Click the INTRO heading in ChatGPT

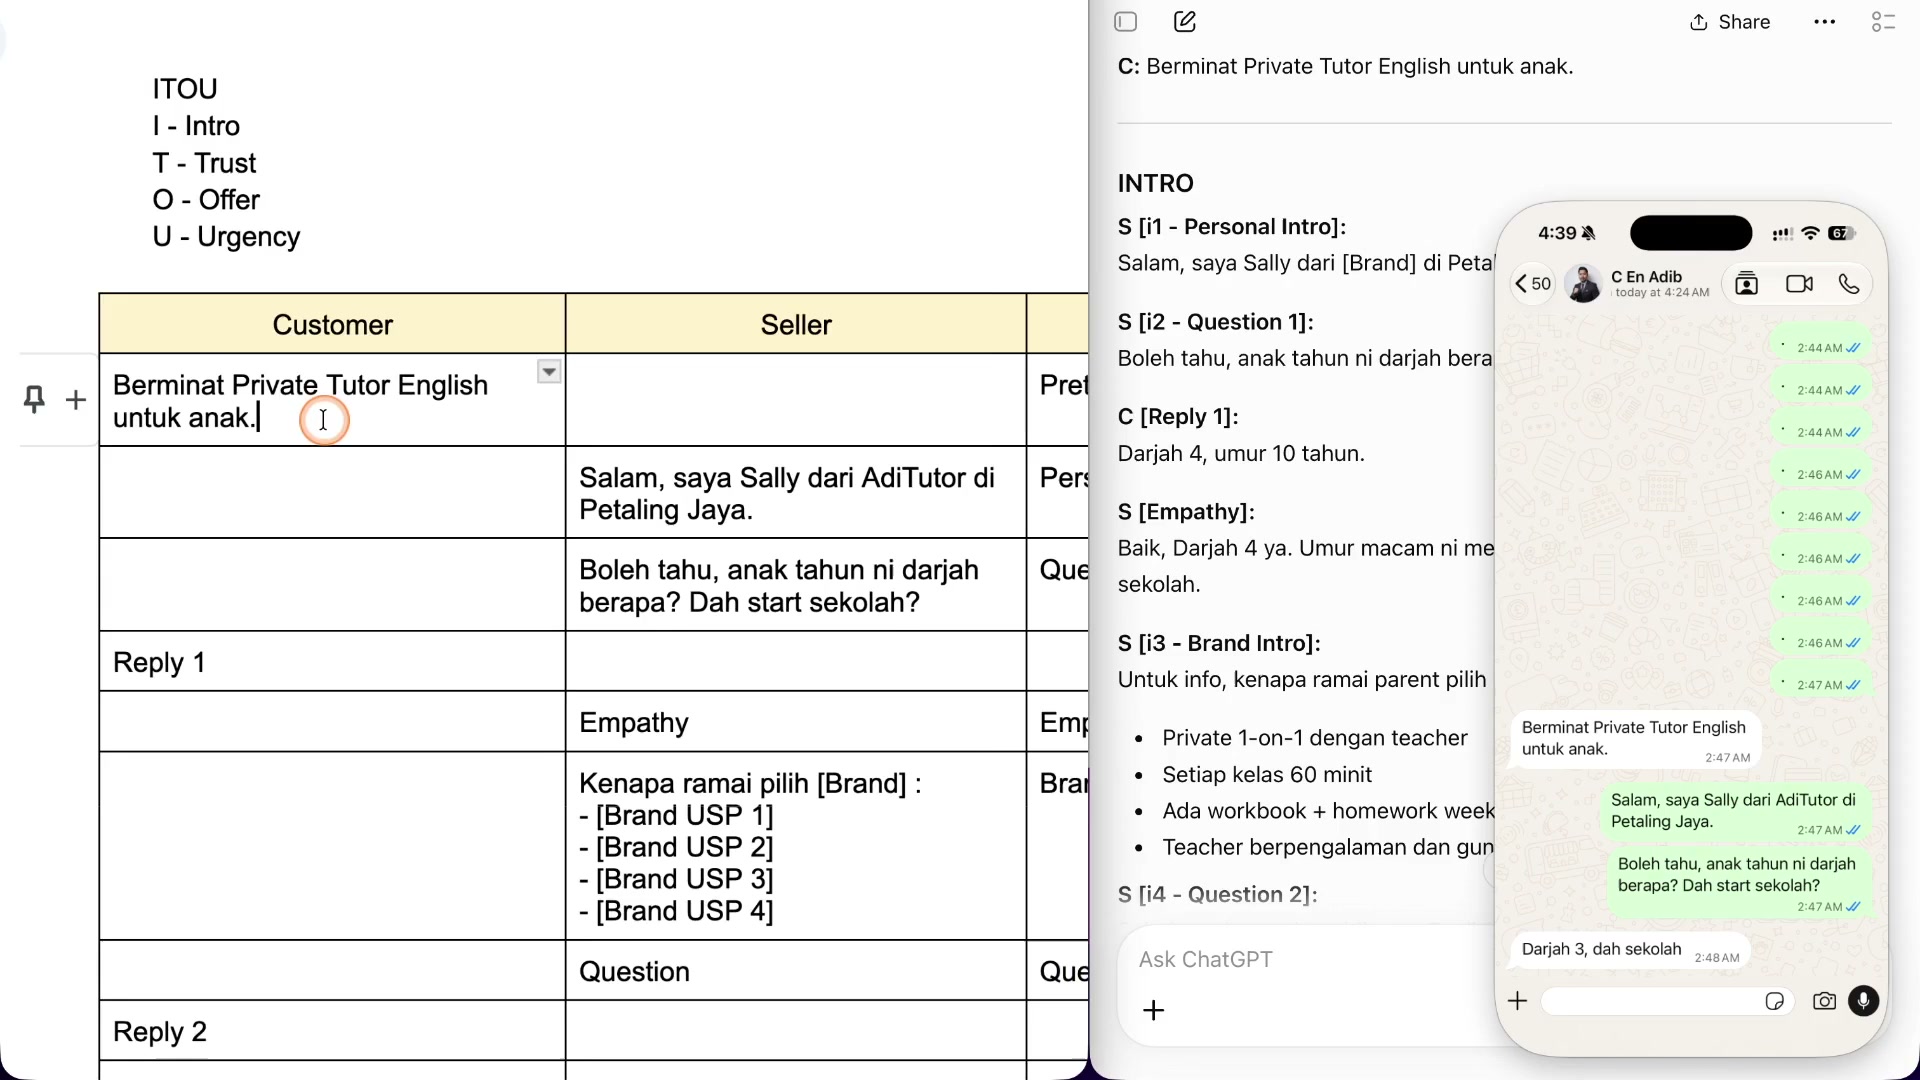pos(1155,183)
